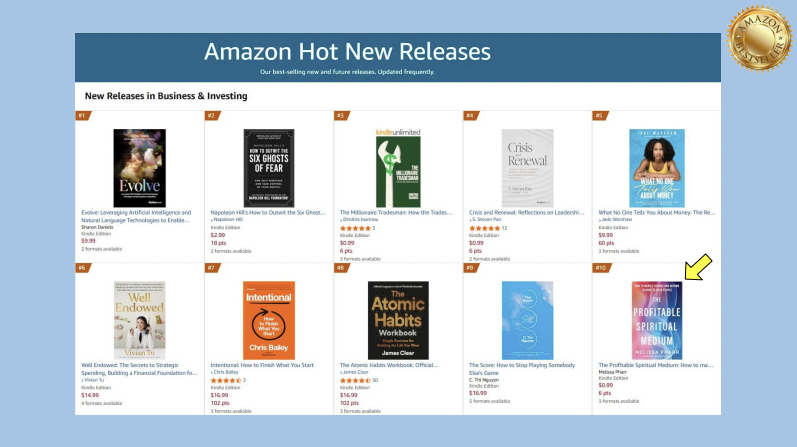
Task: Open the Well Endowed book cover
Action: pyautogui.click(x=140, y=320)
